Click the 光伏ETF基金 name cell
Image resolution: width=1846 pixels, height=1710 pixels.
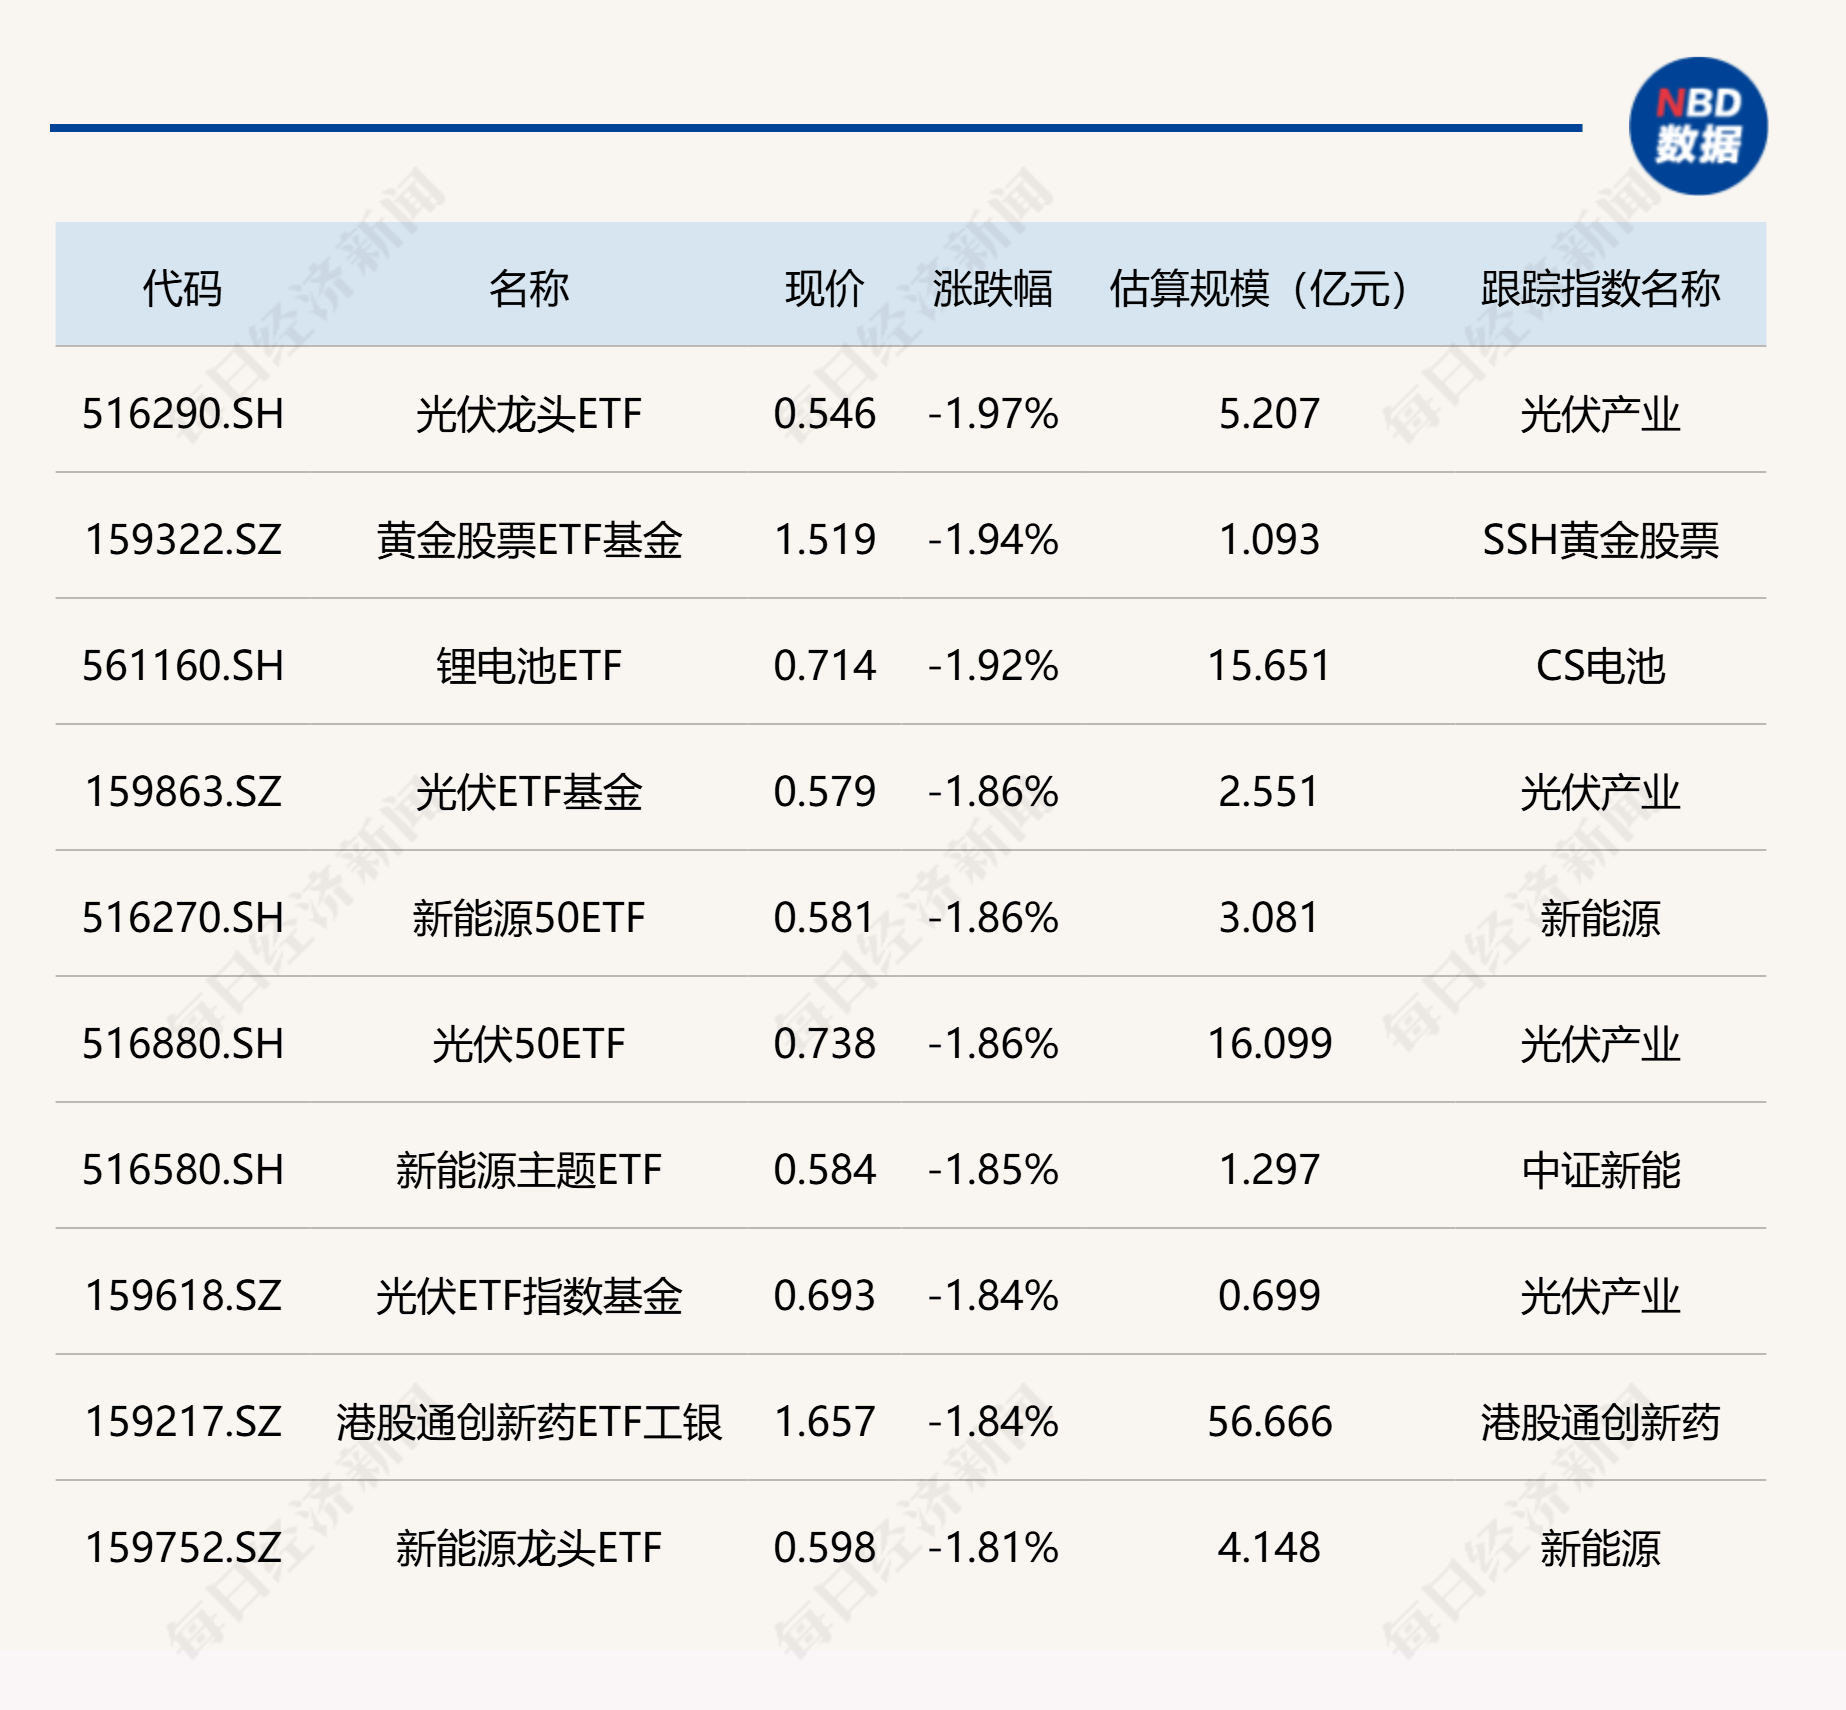point(528,792)
